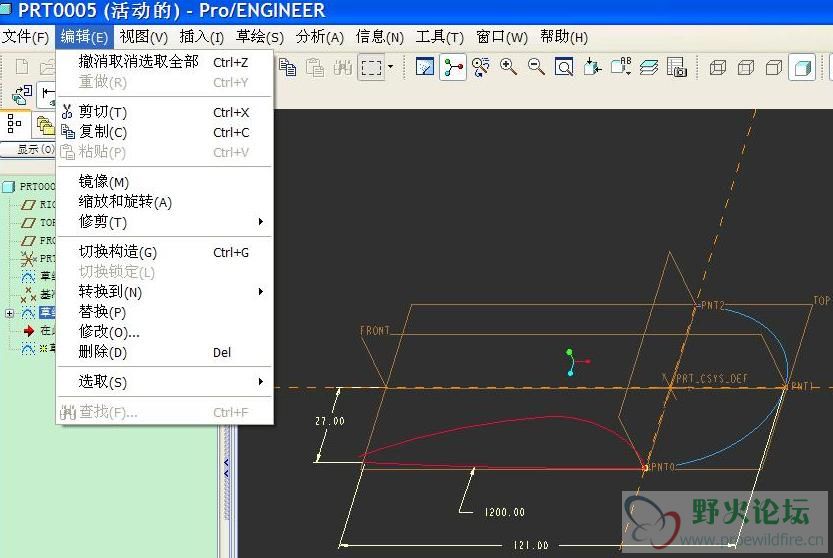Click the Refit to screen icon
This screenshot has width=833, height=558.
point(564,67)
